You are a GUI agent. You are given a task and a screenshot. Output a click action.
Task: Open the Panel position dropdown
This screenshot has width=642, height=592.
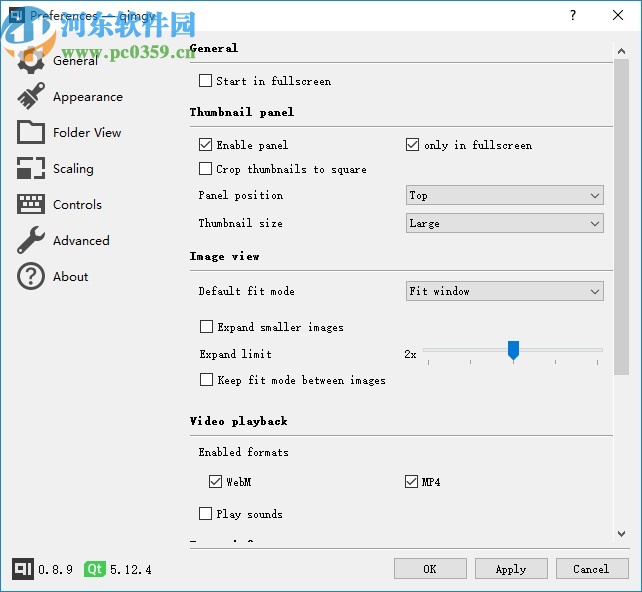point(504,195)
